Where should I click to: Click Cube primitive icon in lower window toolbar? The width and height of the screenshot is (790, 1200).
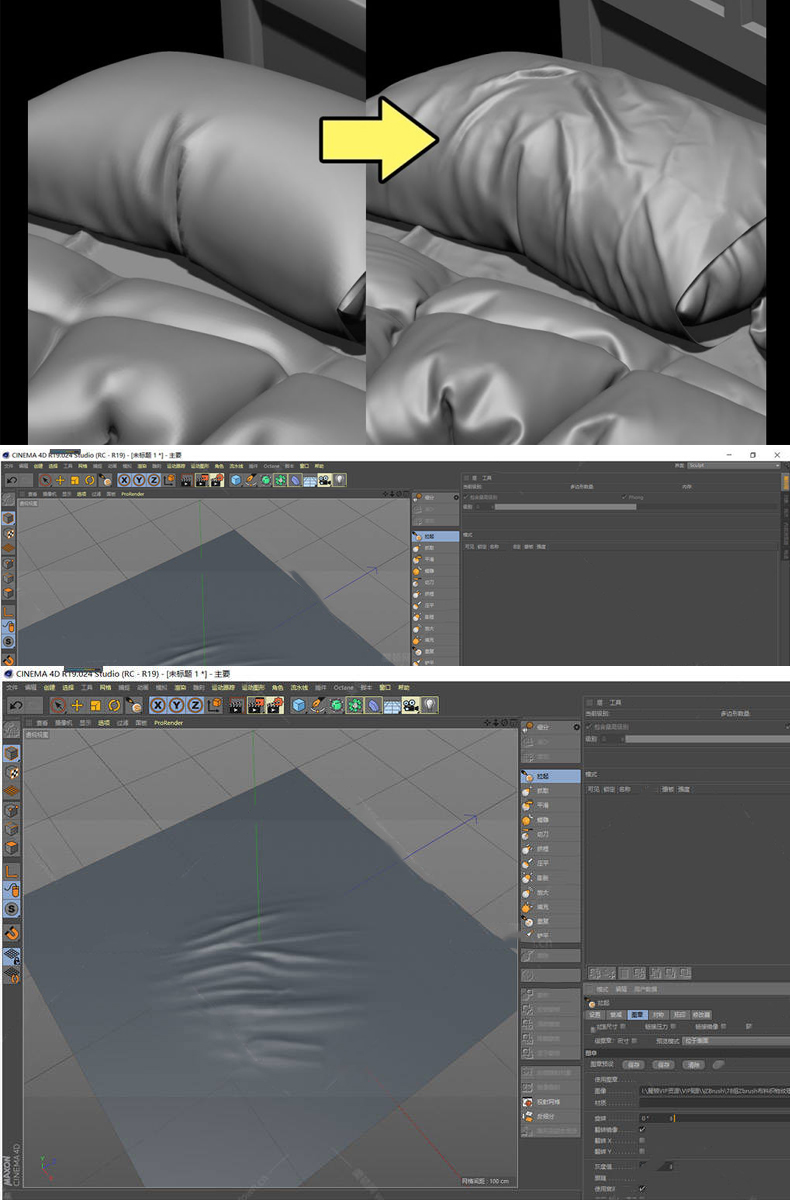300,705
